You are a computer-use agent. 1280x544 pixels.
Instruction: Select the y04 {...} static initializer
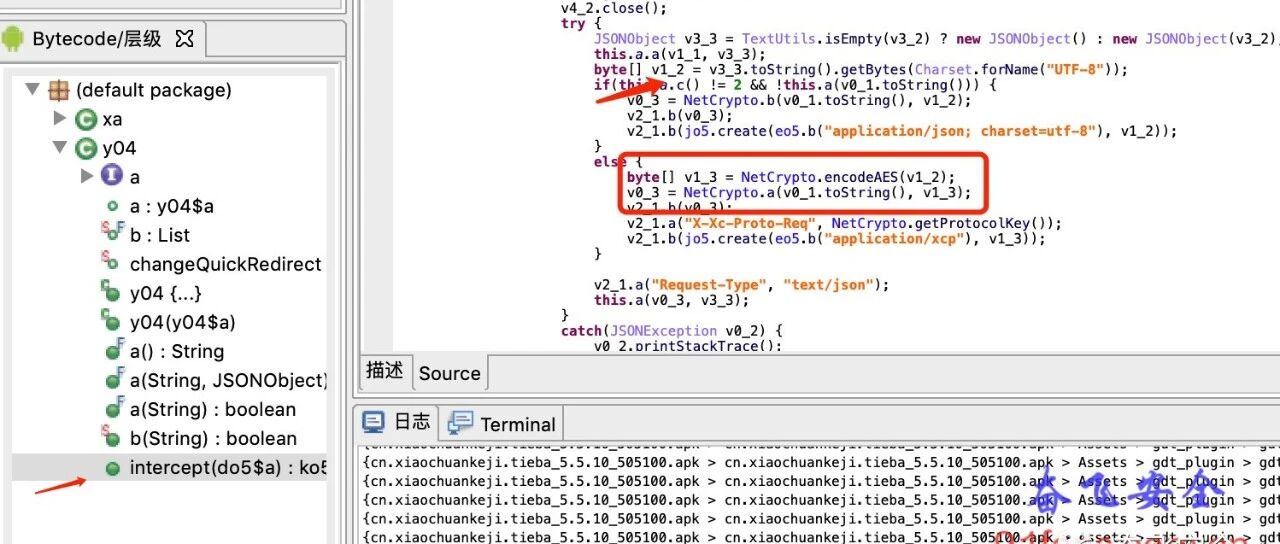click(168, 293)
